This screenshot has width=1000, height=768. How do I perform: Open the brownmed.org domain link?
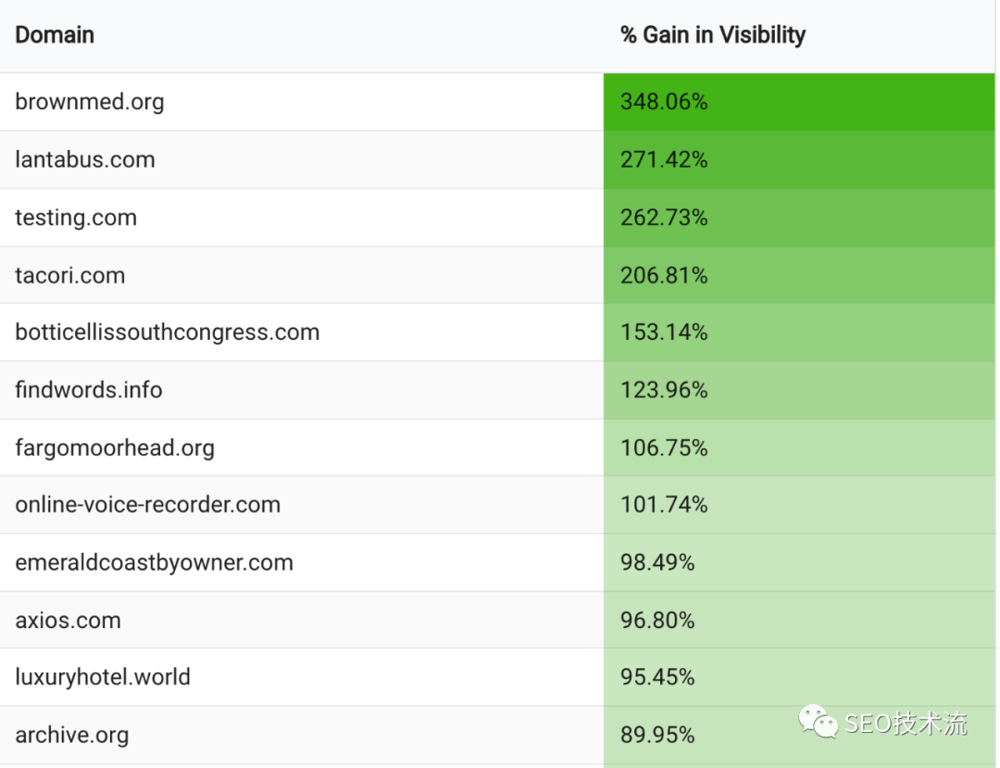click(x=89, y=102)
